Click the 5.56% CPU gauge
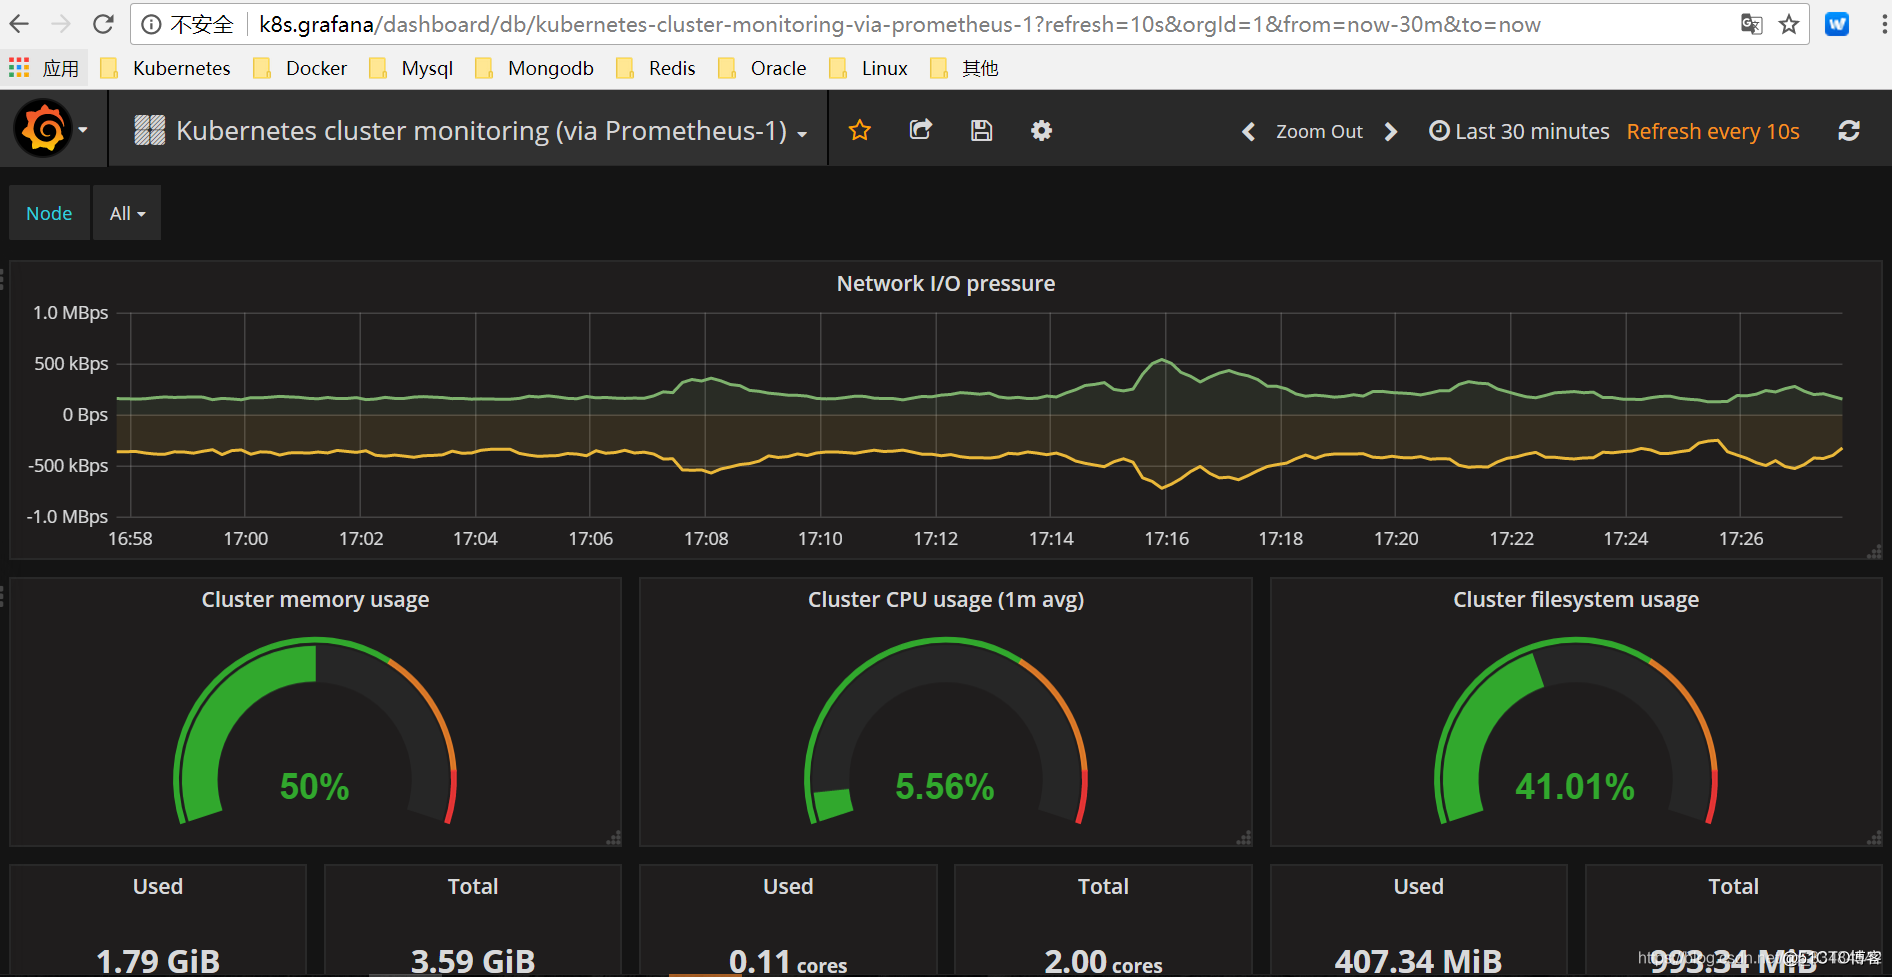 pyautogui.click(x=946, y=732)
